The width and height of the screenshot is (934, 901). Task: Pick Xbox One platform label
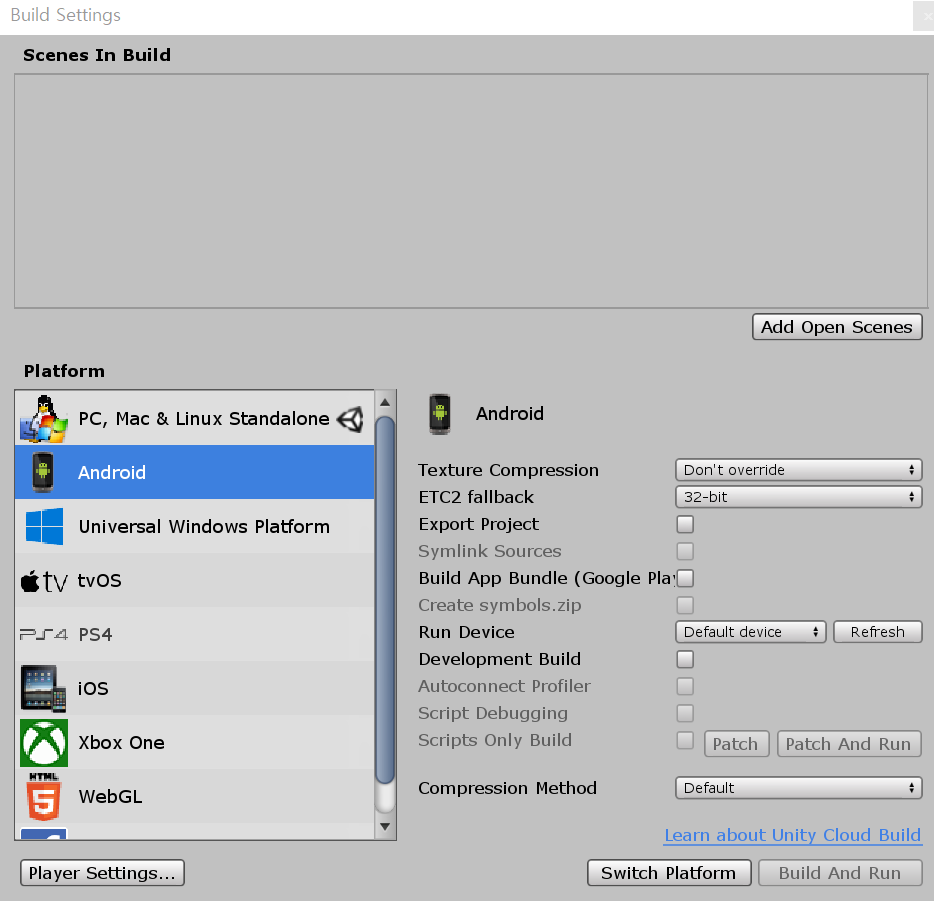[122, 743]
